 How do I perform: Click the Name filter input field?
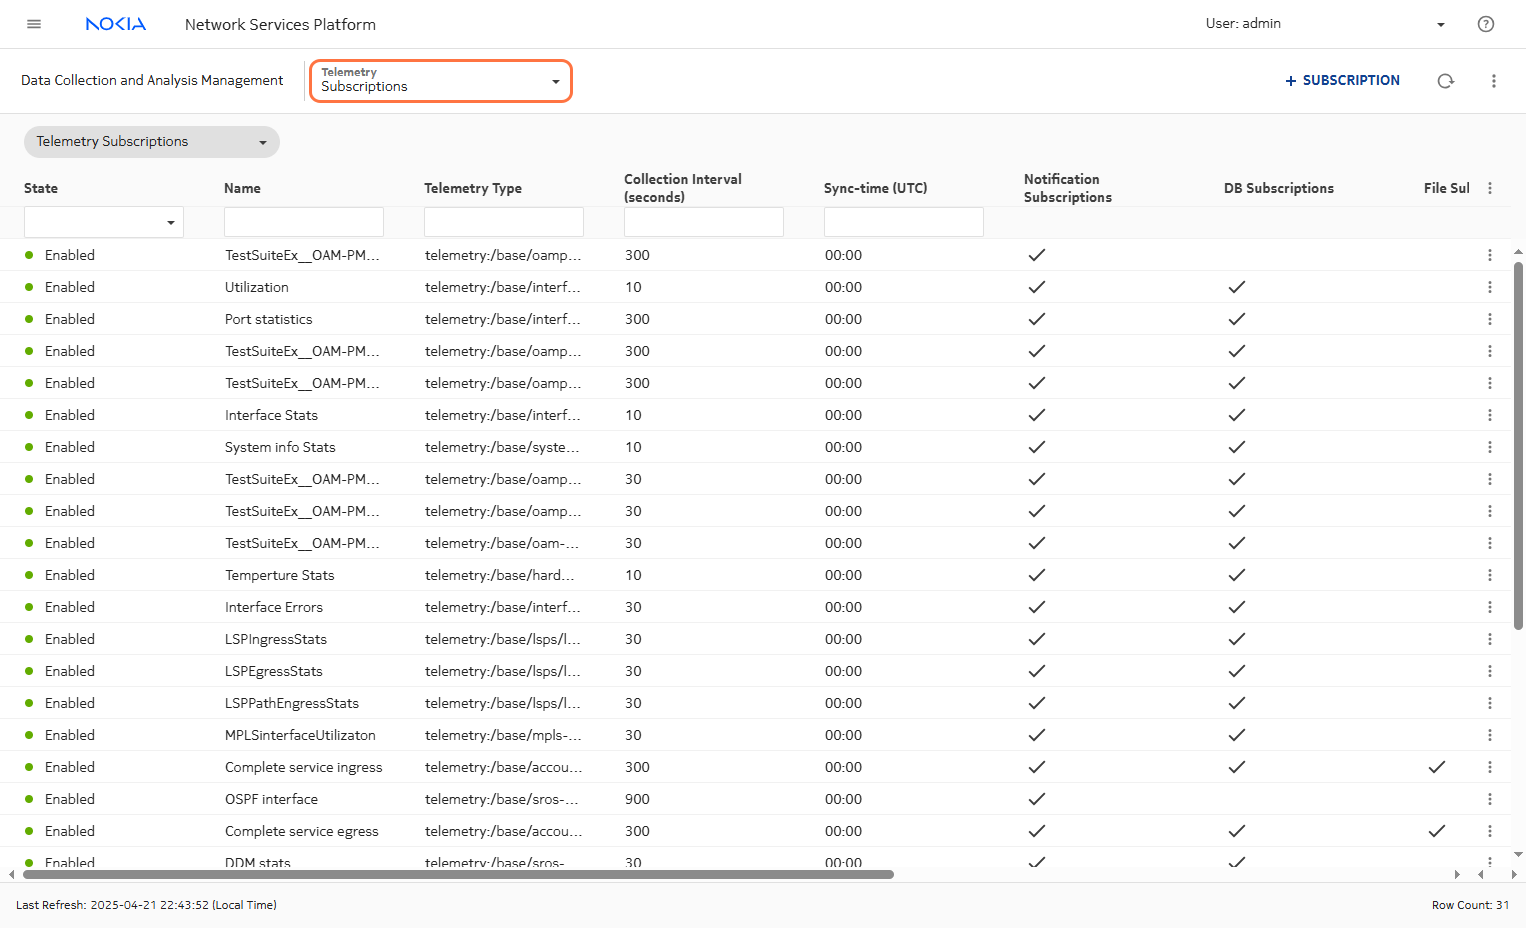pyautogui.click(x=304, y=222)
